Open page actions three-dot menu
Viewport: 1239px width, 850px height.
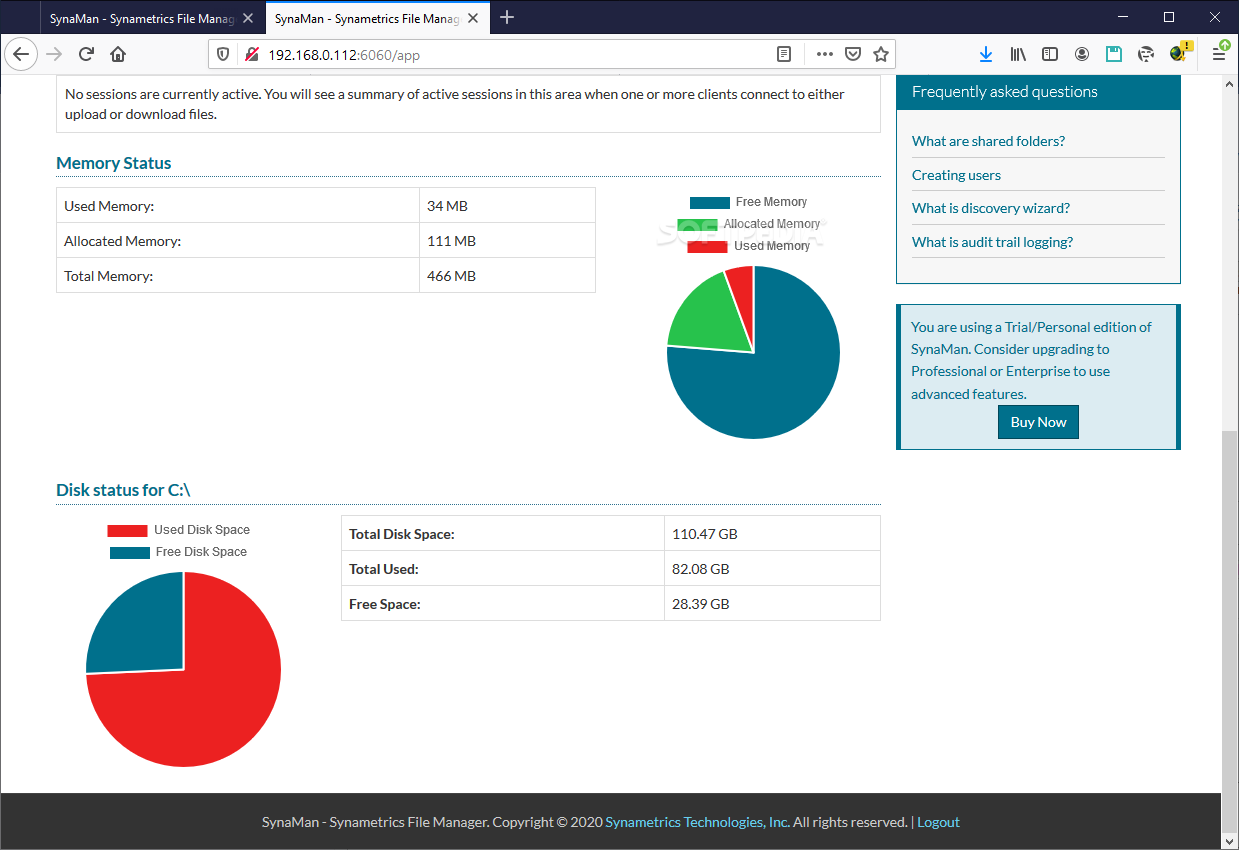point(825,54)
